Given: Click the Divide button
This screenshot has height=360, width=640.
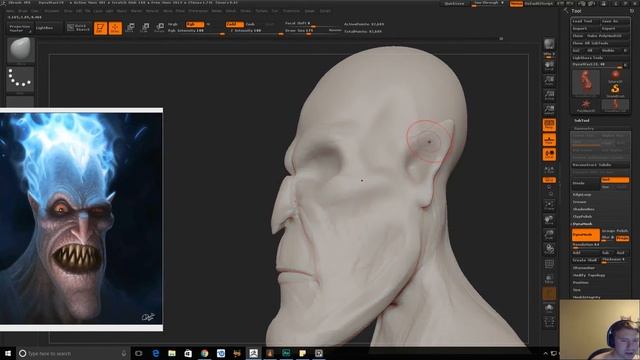Looking at the screenshot, I should tap(586, 183).
